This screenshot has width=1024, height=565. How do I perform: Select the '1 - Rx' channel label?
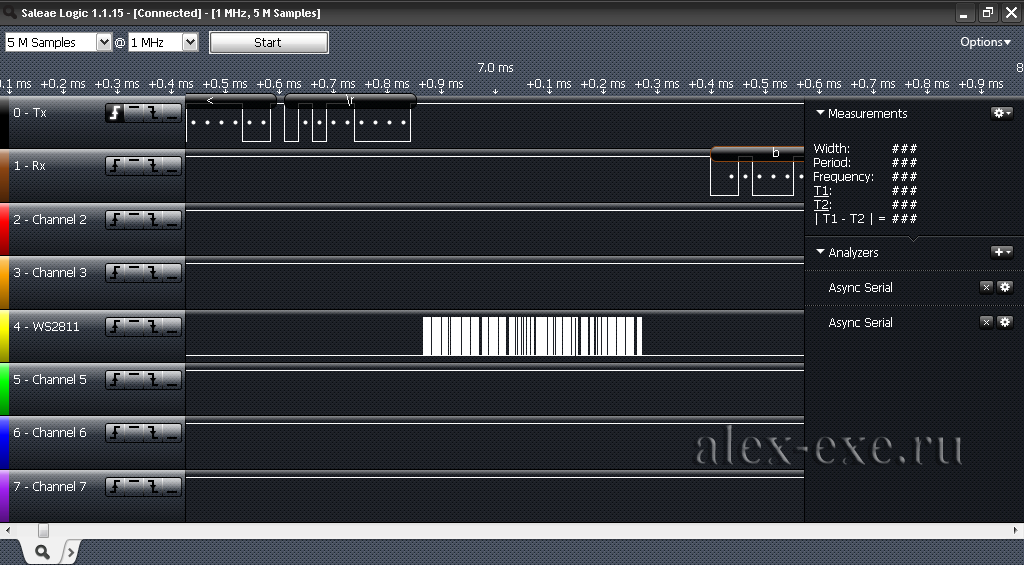pyautogui.click(x=29, y=166)
